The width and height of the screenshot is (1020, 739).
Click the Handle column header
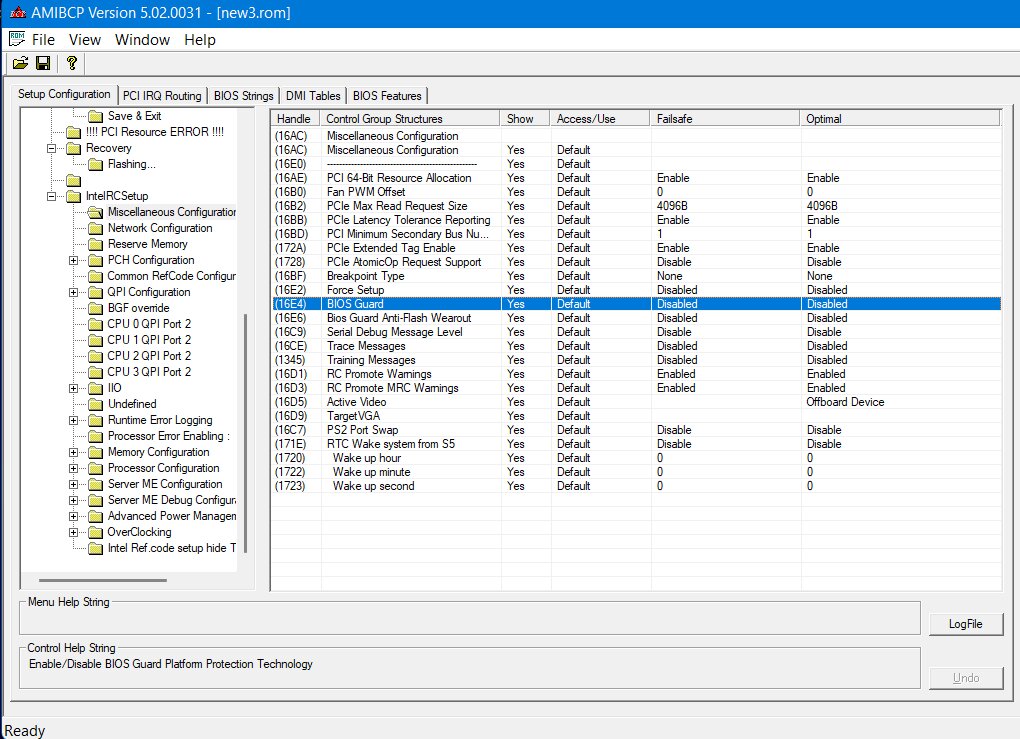click(295, 118)
